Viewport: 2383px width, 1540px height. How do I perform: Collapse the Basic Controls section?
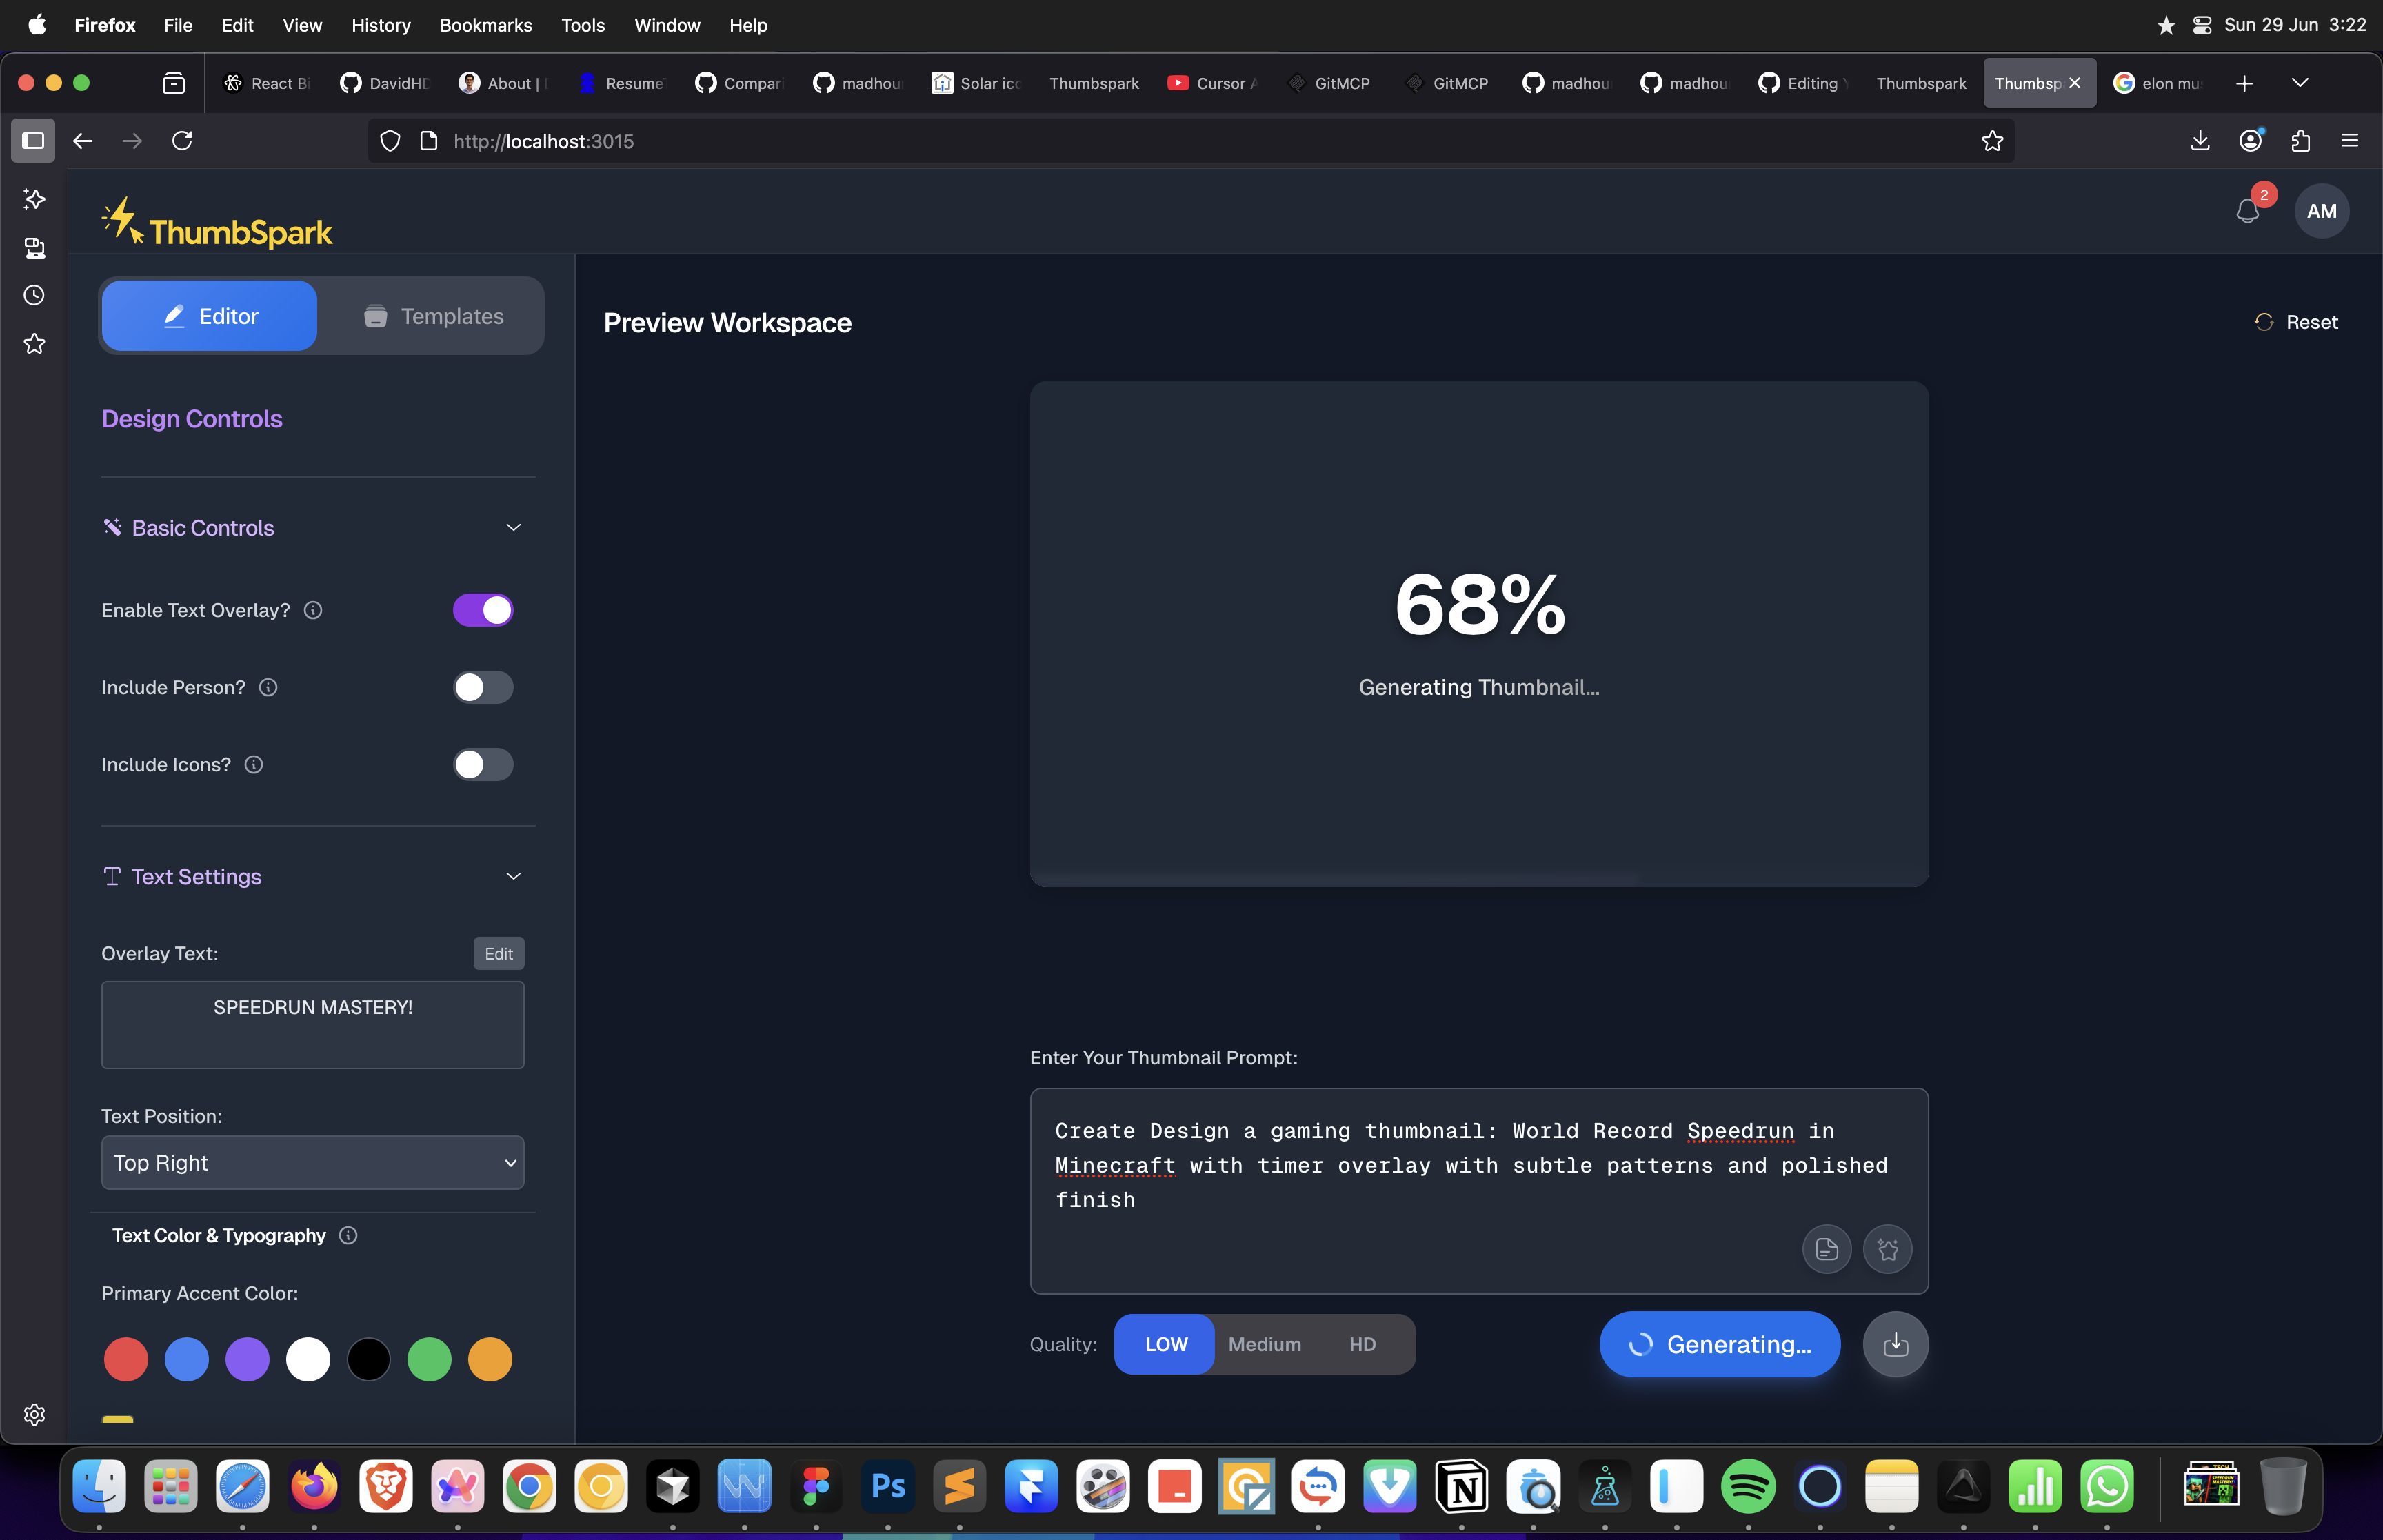pyautogui.click(x=513, y=527)
